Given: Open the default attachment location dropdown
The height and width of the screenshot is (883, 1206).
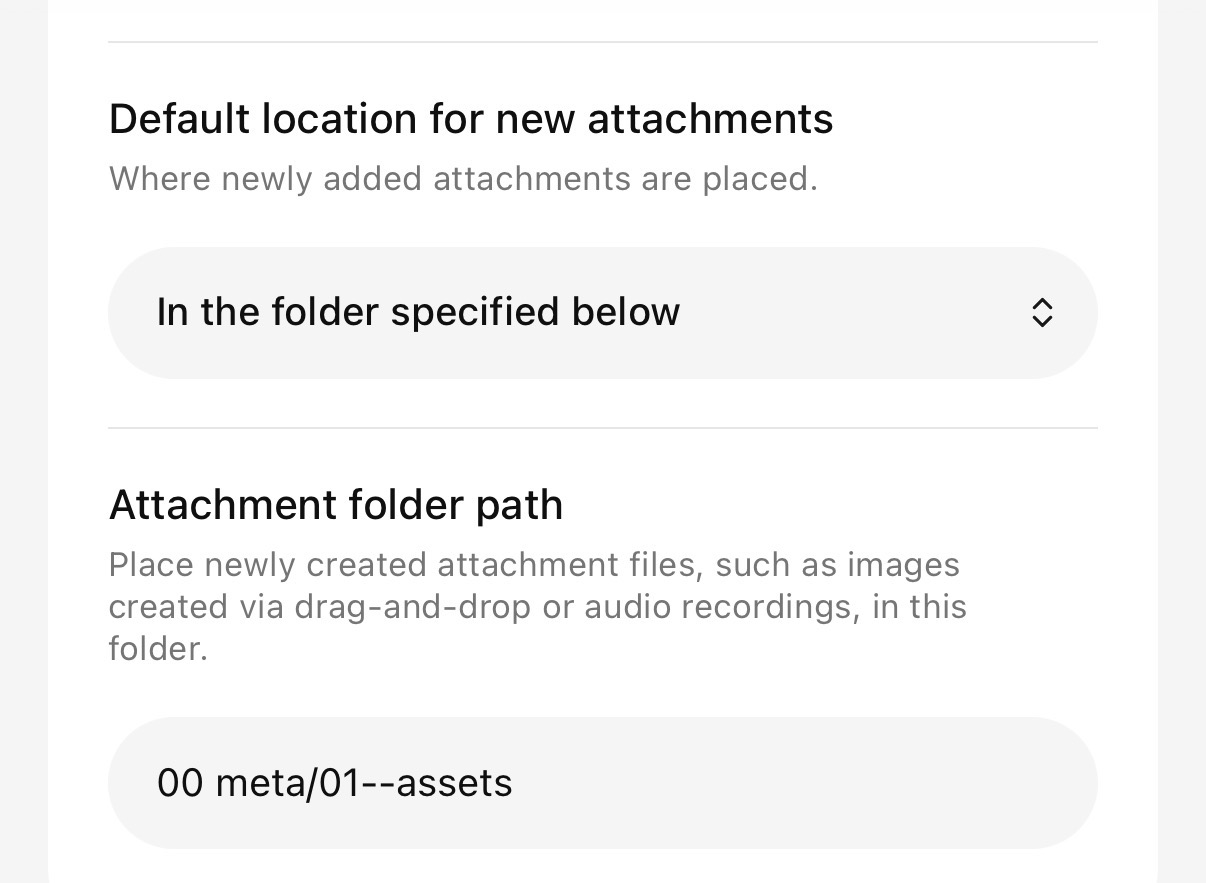Looking at the screenshot, I should tap(602, 313).
